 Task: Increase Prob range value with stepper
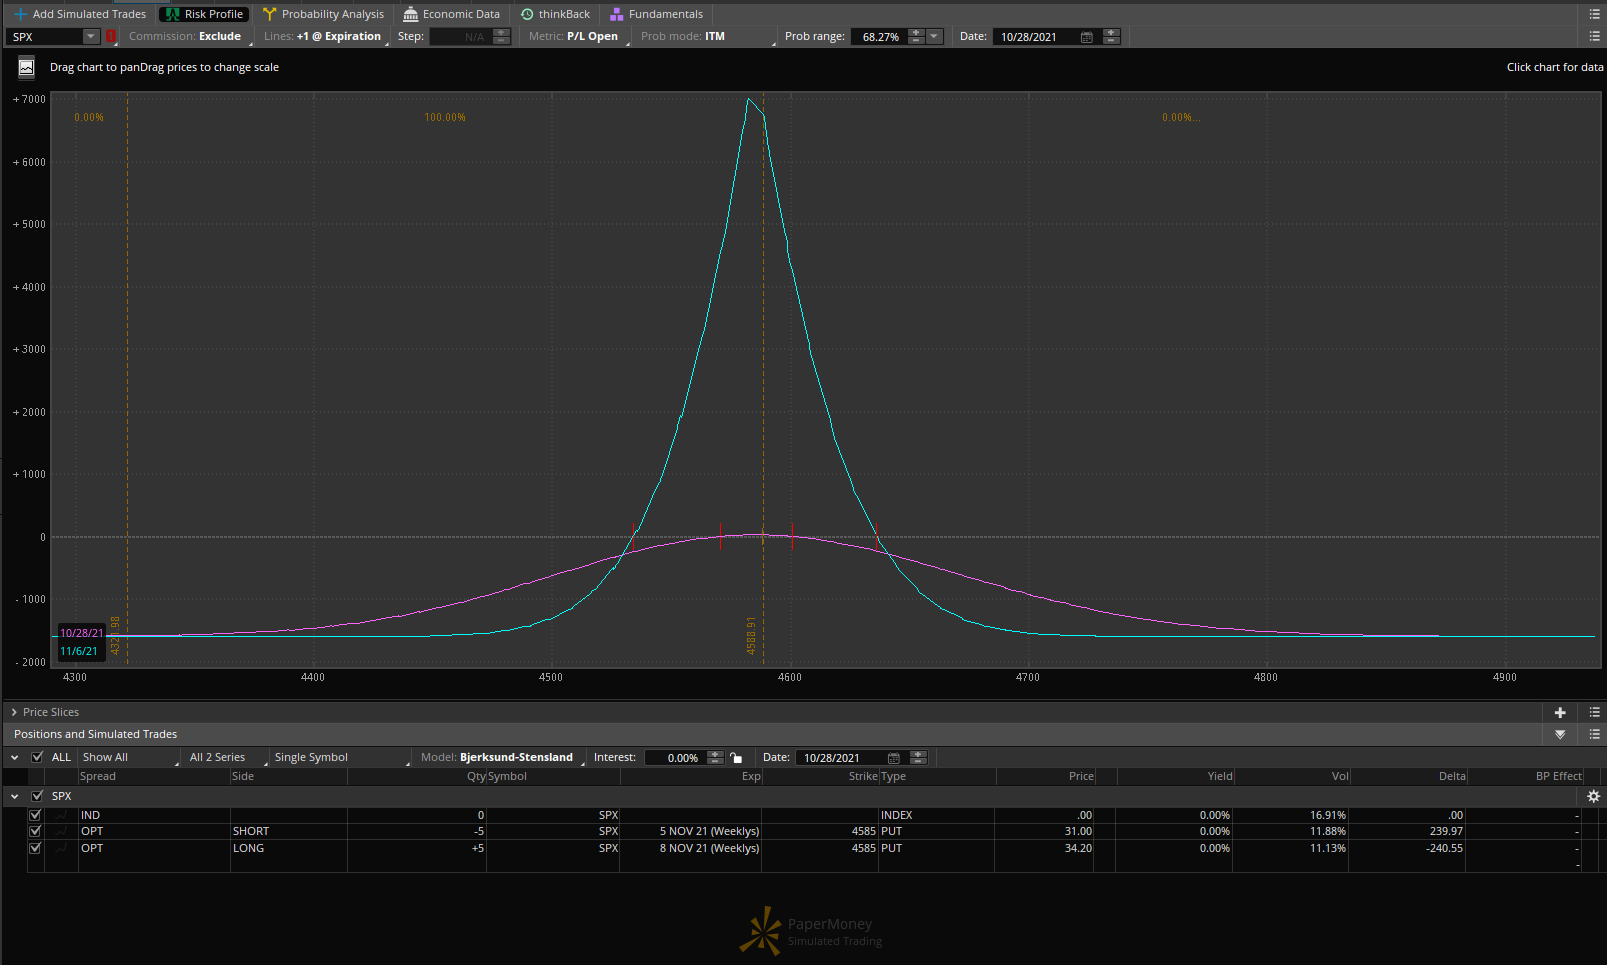click(916, 33)
